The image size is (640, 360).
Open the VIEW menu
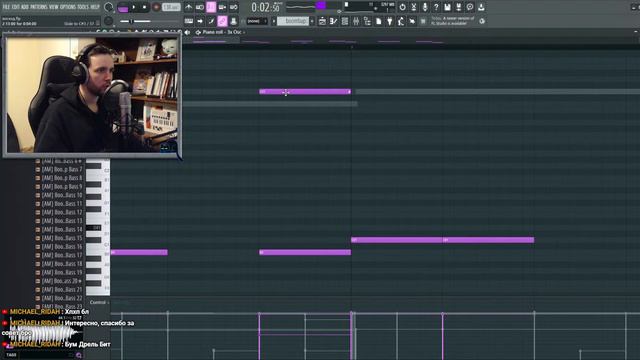click(54, 7)
